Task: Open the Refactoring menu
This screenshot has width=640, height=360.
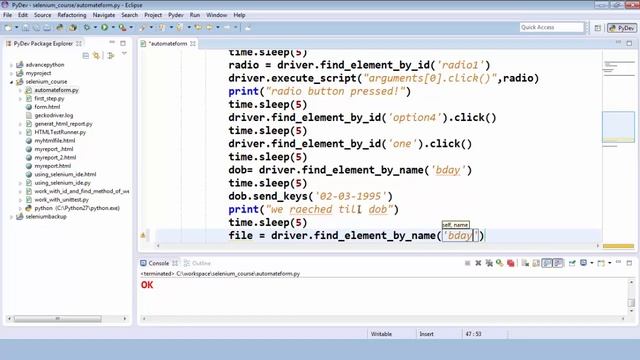Action: click(72, 15)
